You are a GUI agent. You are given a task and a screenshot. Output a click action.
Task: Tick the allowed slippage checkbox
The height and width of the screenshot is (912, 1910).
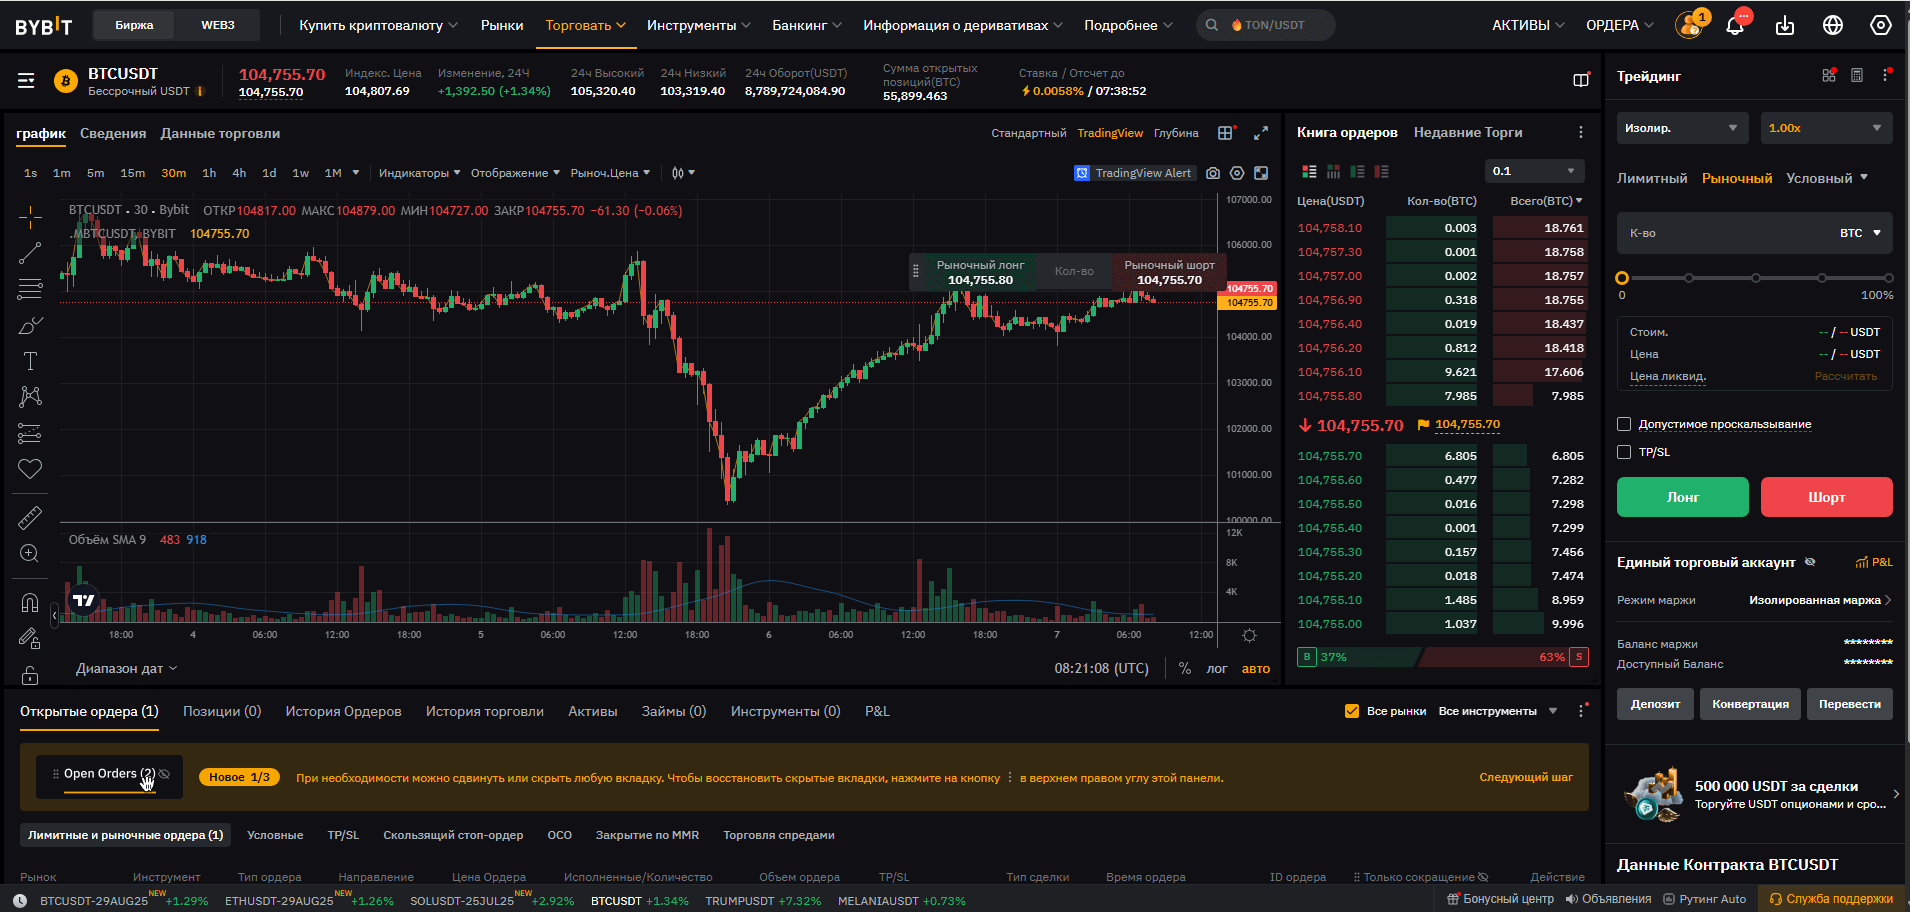click(1624, 424)
